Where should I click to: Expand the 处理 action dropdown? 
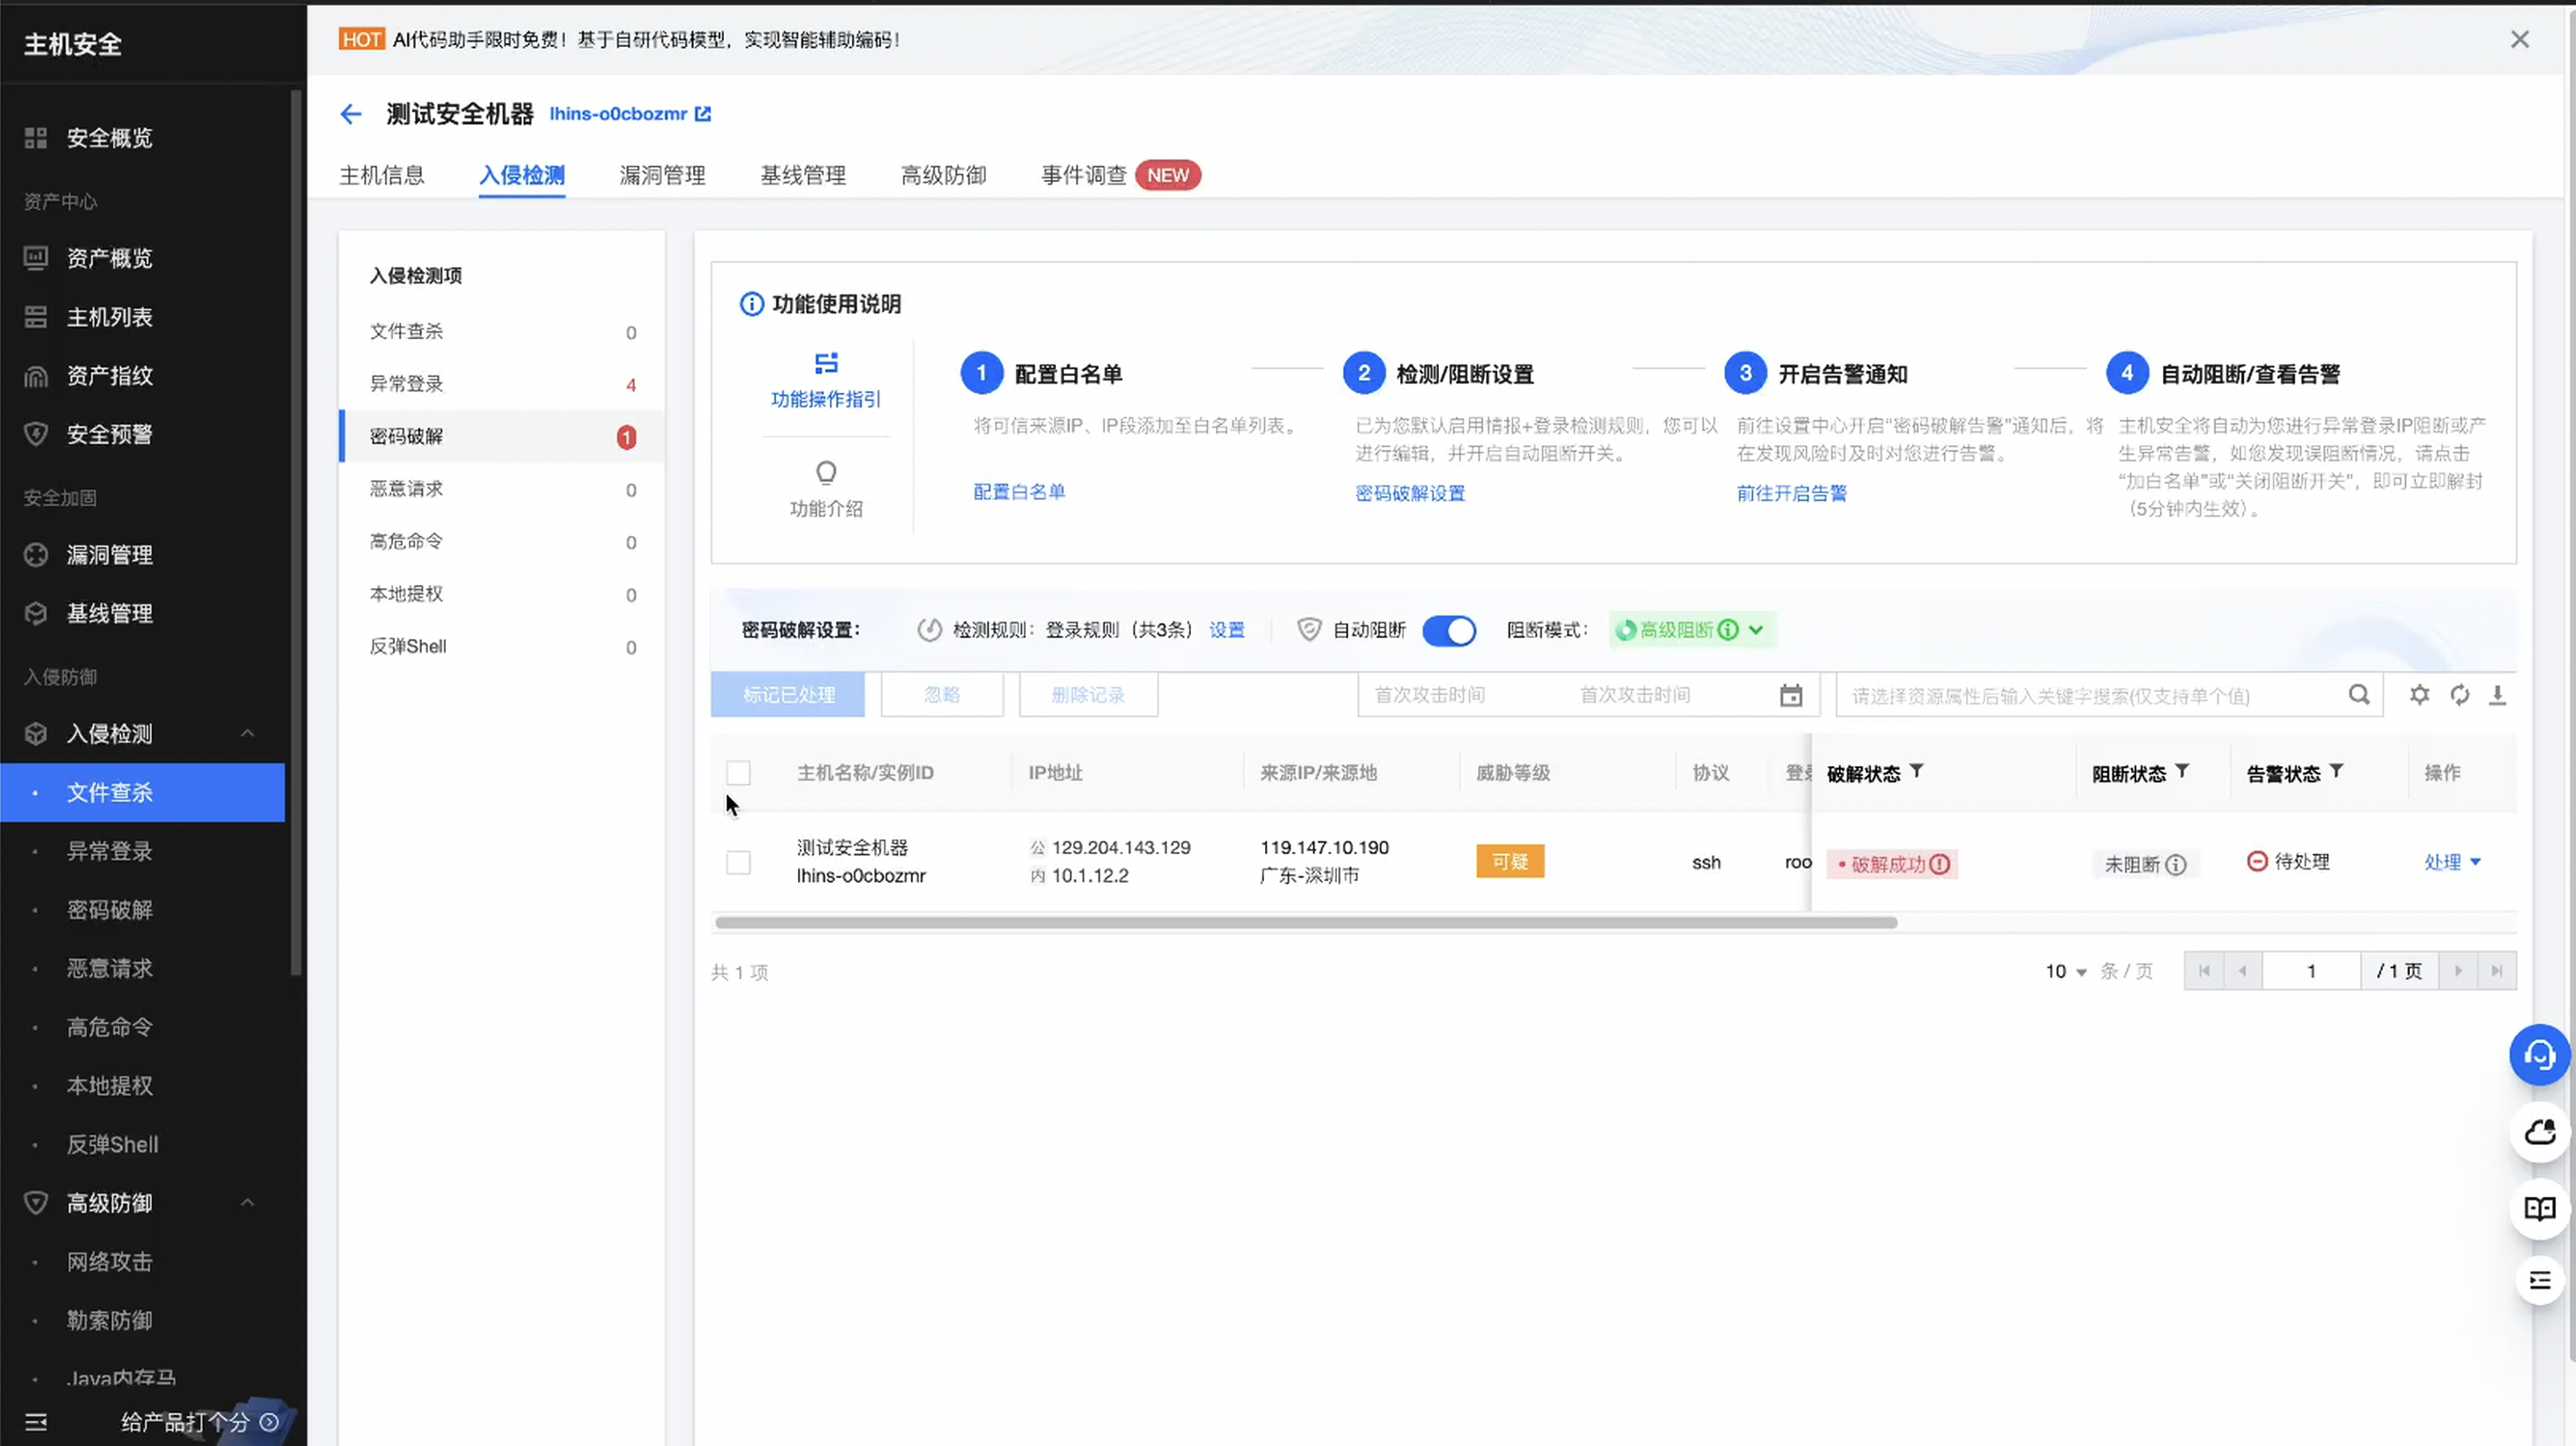tap(2452, 862)
